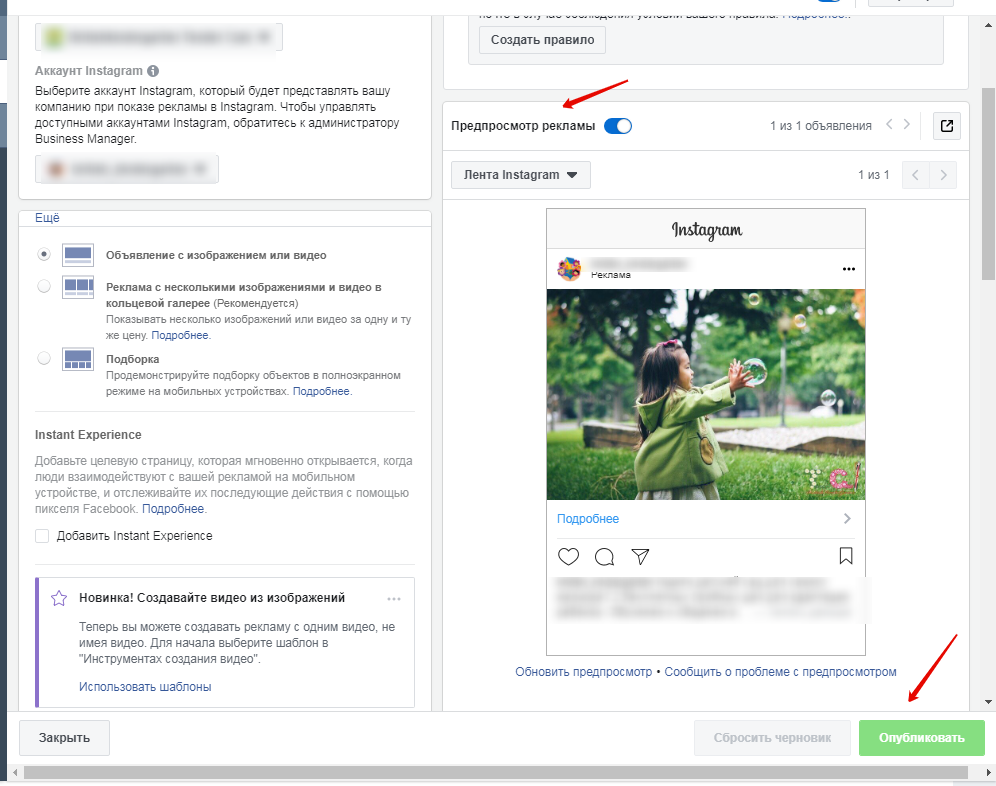The height and width of the screenshot is (786, 996).
Task: Click the comment bubble icon in preview
Action: (x=604, y=557)
